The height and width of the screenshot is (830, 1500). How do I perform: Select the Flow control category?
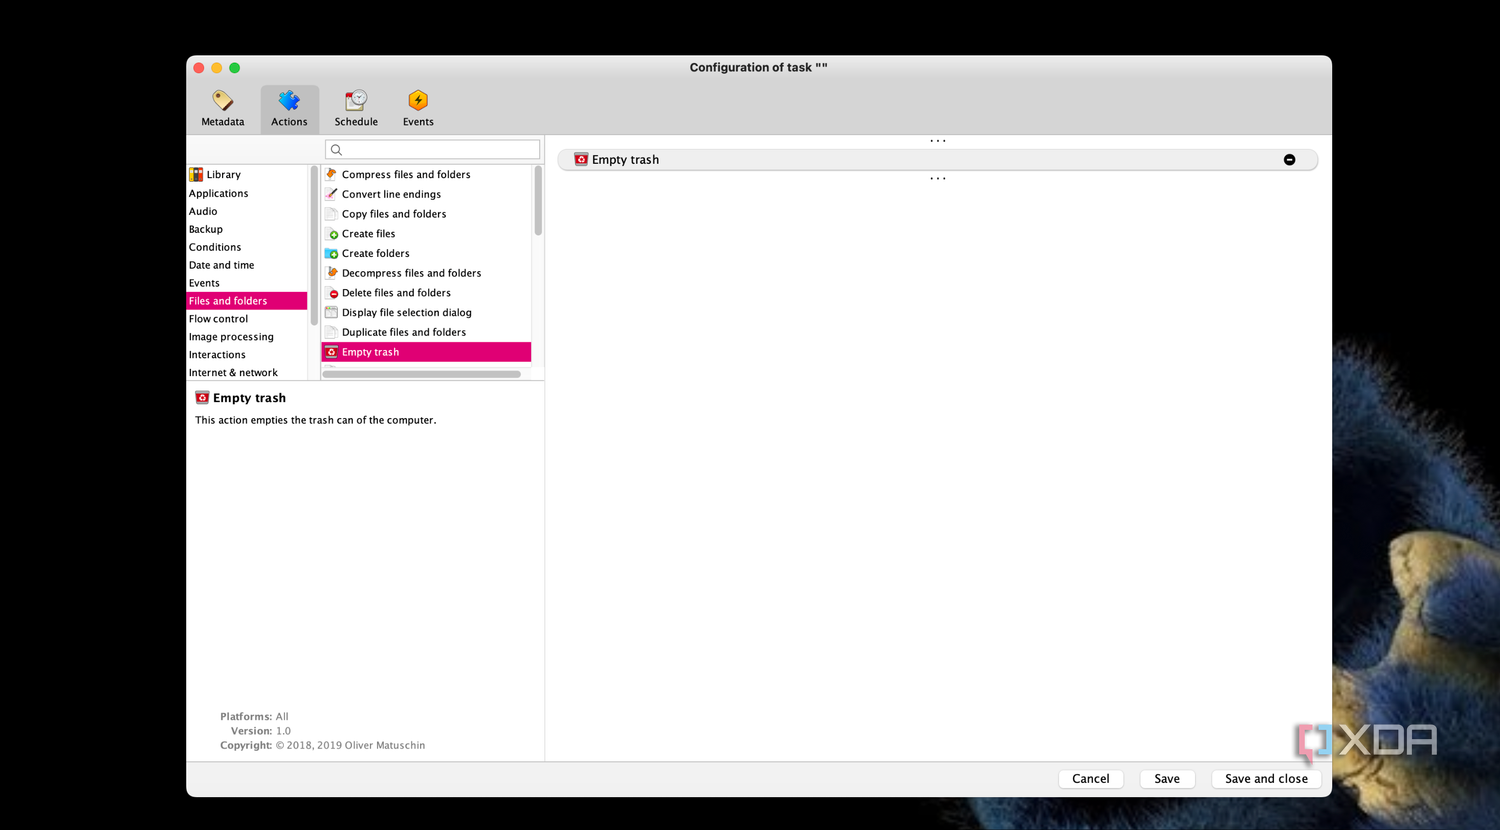[x=247, y=319]
